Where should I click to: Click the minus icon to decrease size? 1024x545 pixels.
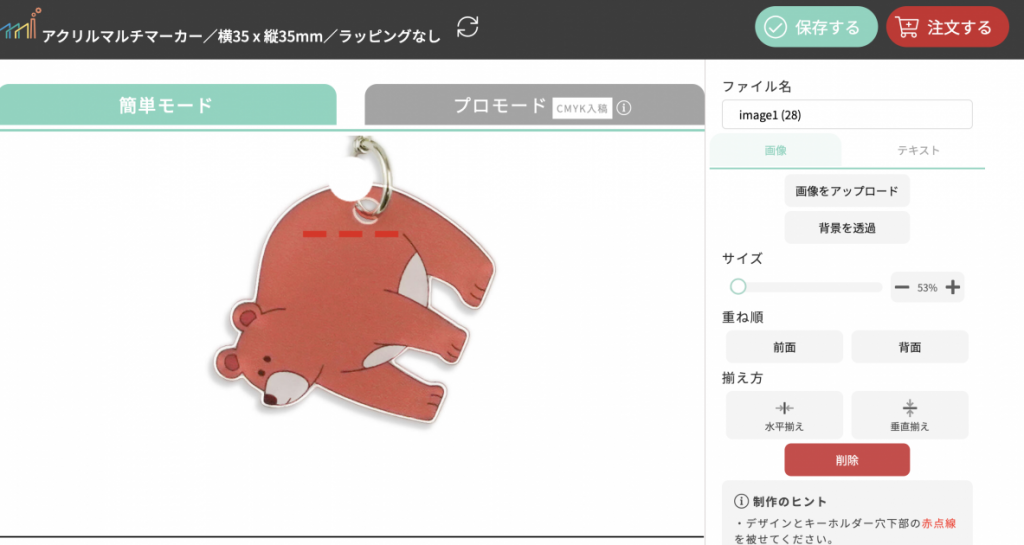[902, 287]
